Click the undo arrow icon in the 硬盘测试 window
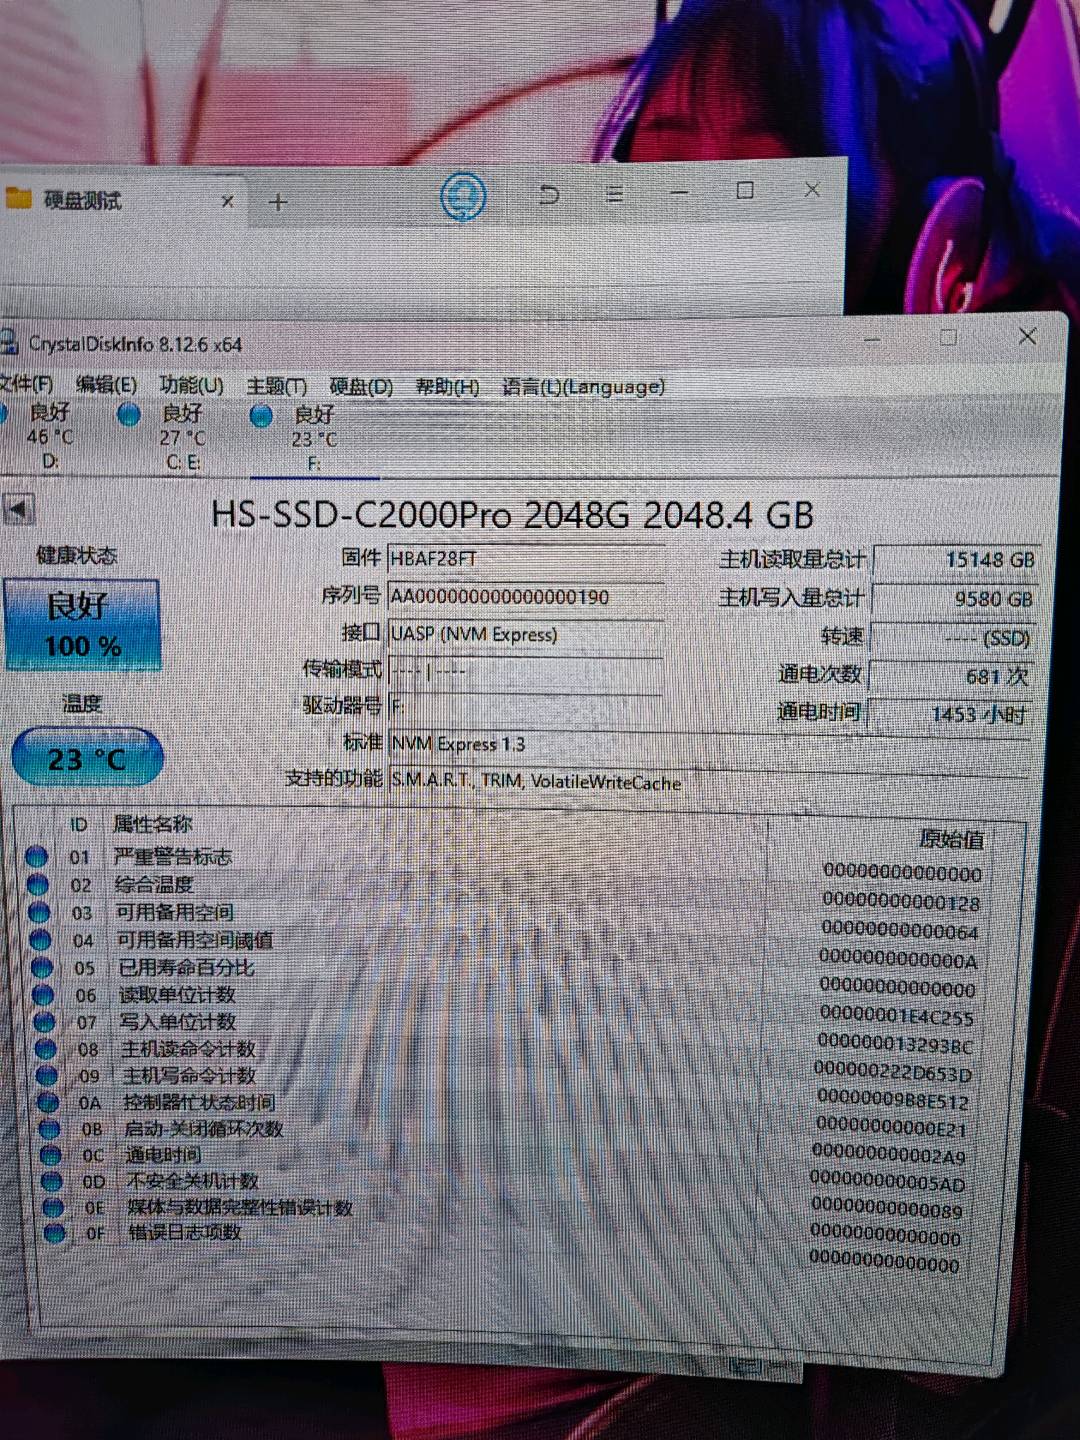This screenshot has height=1440, width=1080. (549, 193)
